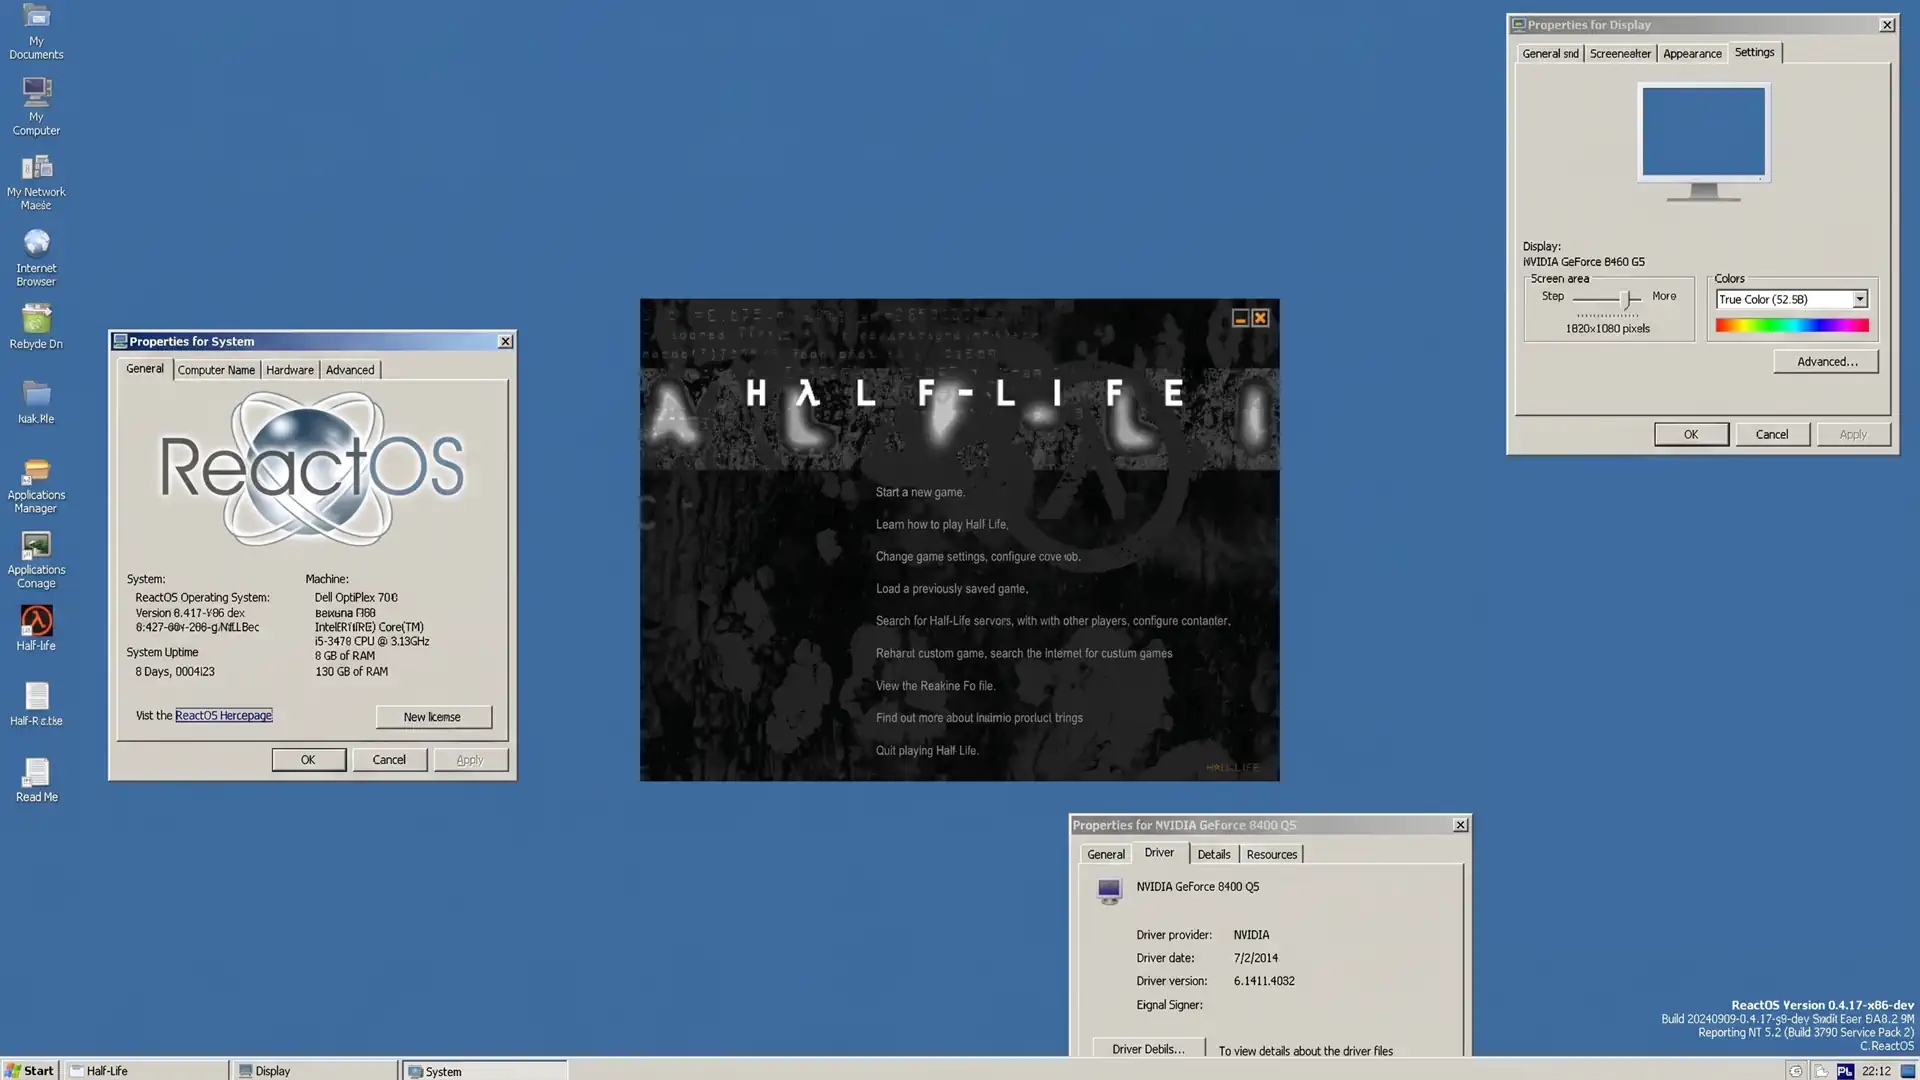Close the Properties for Display window
1920x1080 pixels.
click(1887, 25)
